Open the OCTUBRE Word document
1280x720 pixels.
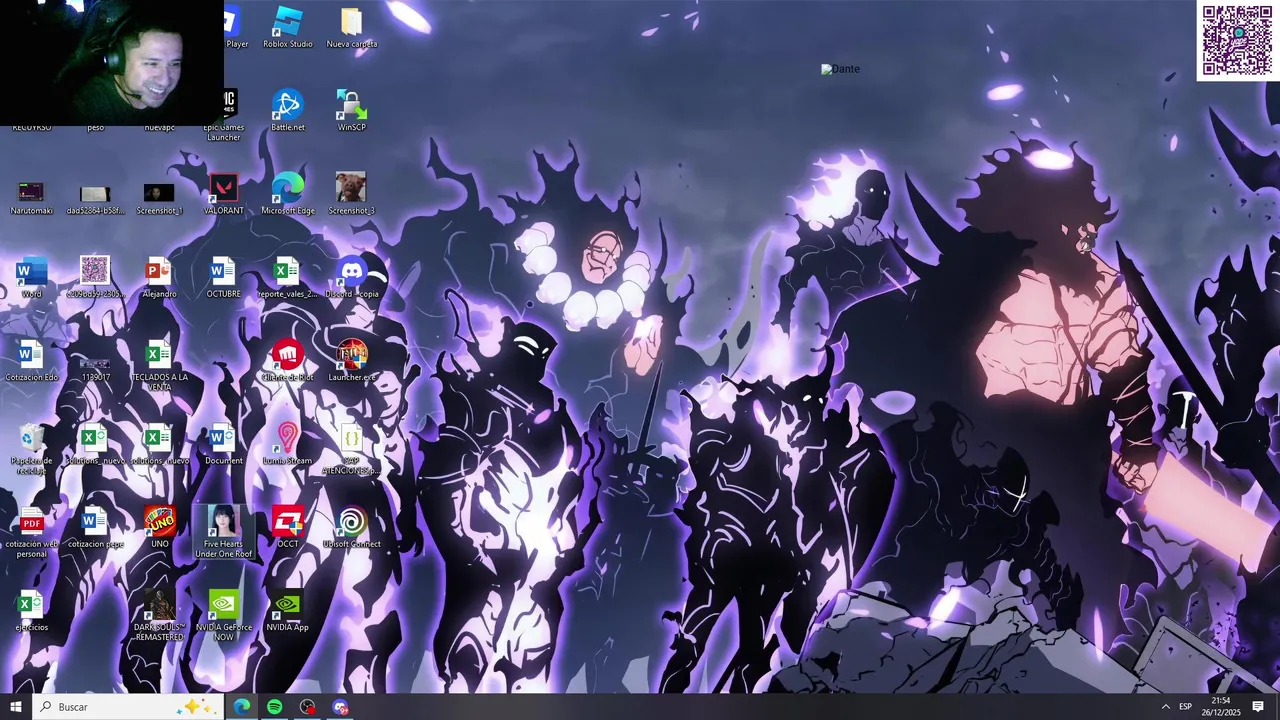[x=223, y=277]
